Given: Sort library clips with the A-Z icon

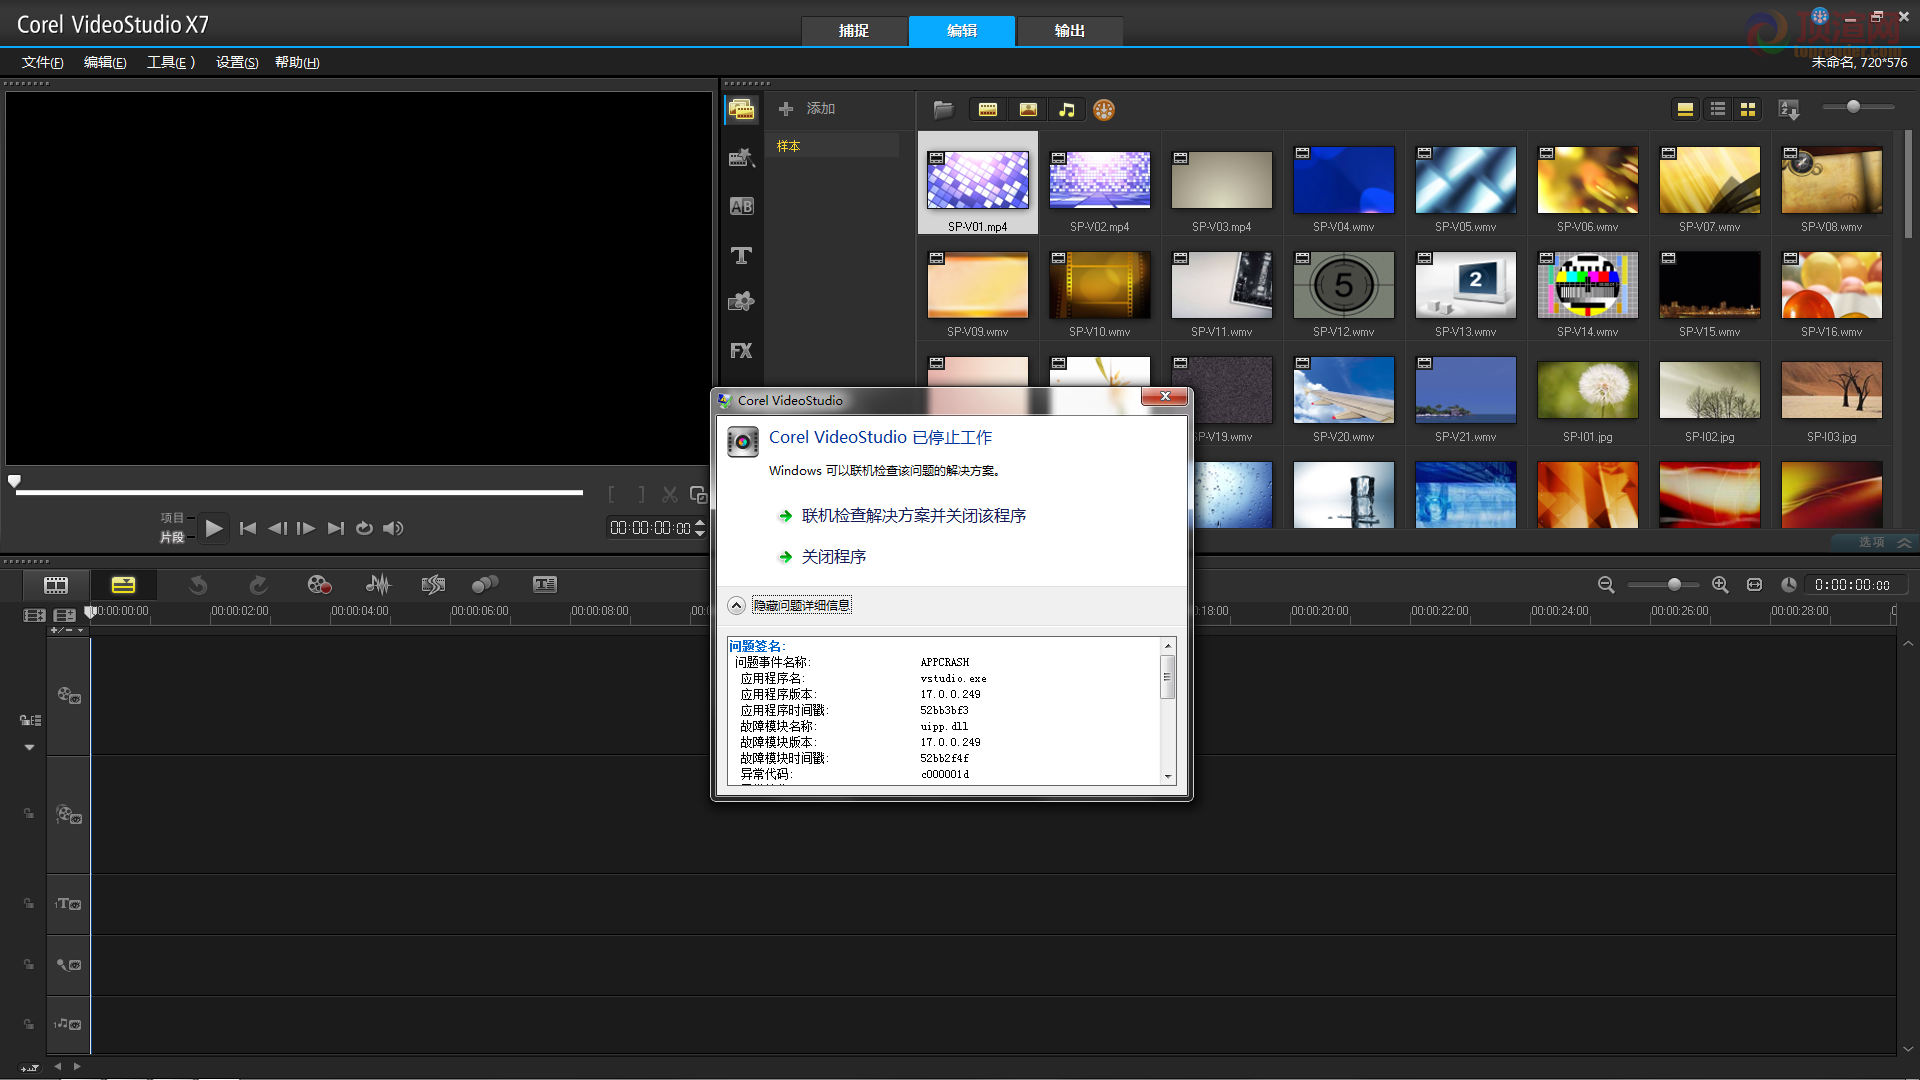Looking at the screenshot, I should click(1789, 109).
